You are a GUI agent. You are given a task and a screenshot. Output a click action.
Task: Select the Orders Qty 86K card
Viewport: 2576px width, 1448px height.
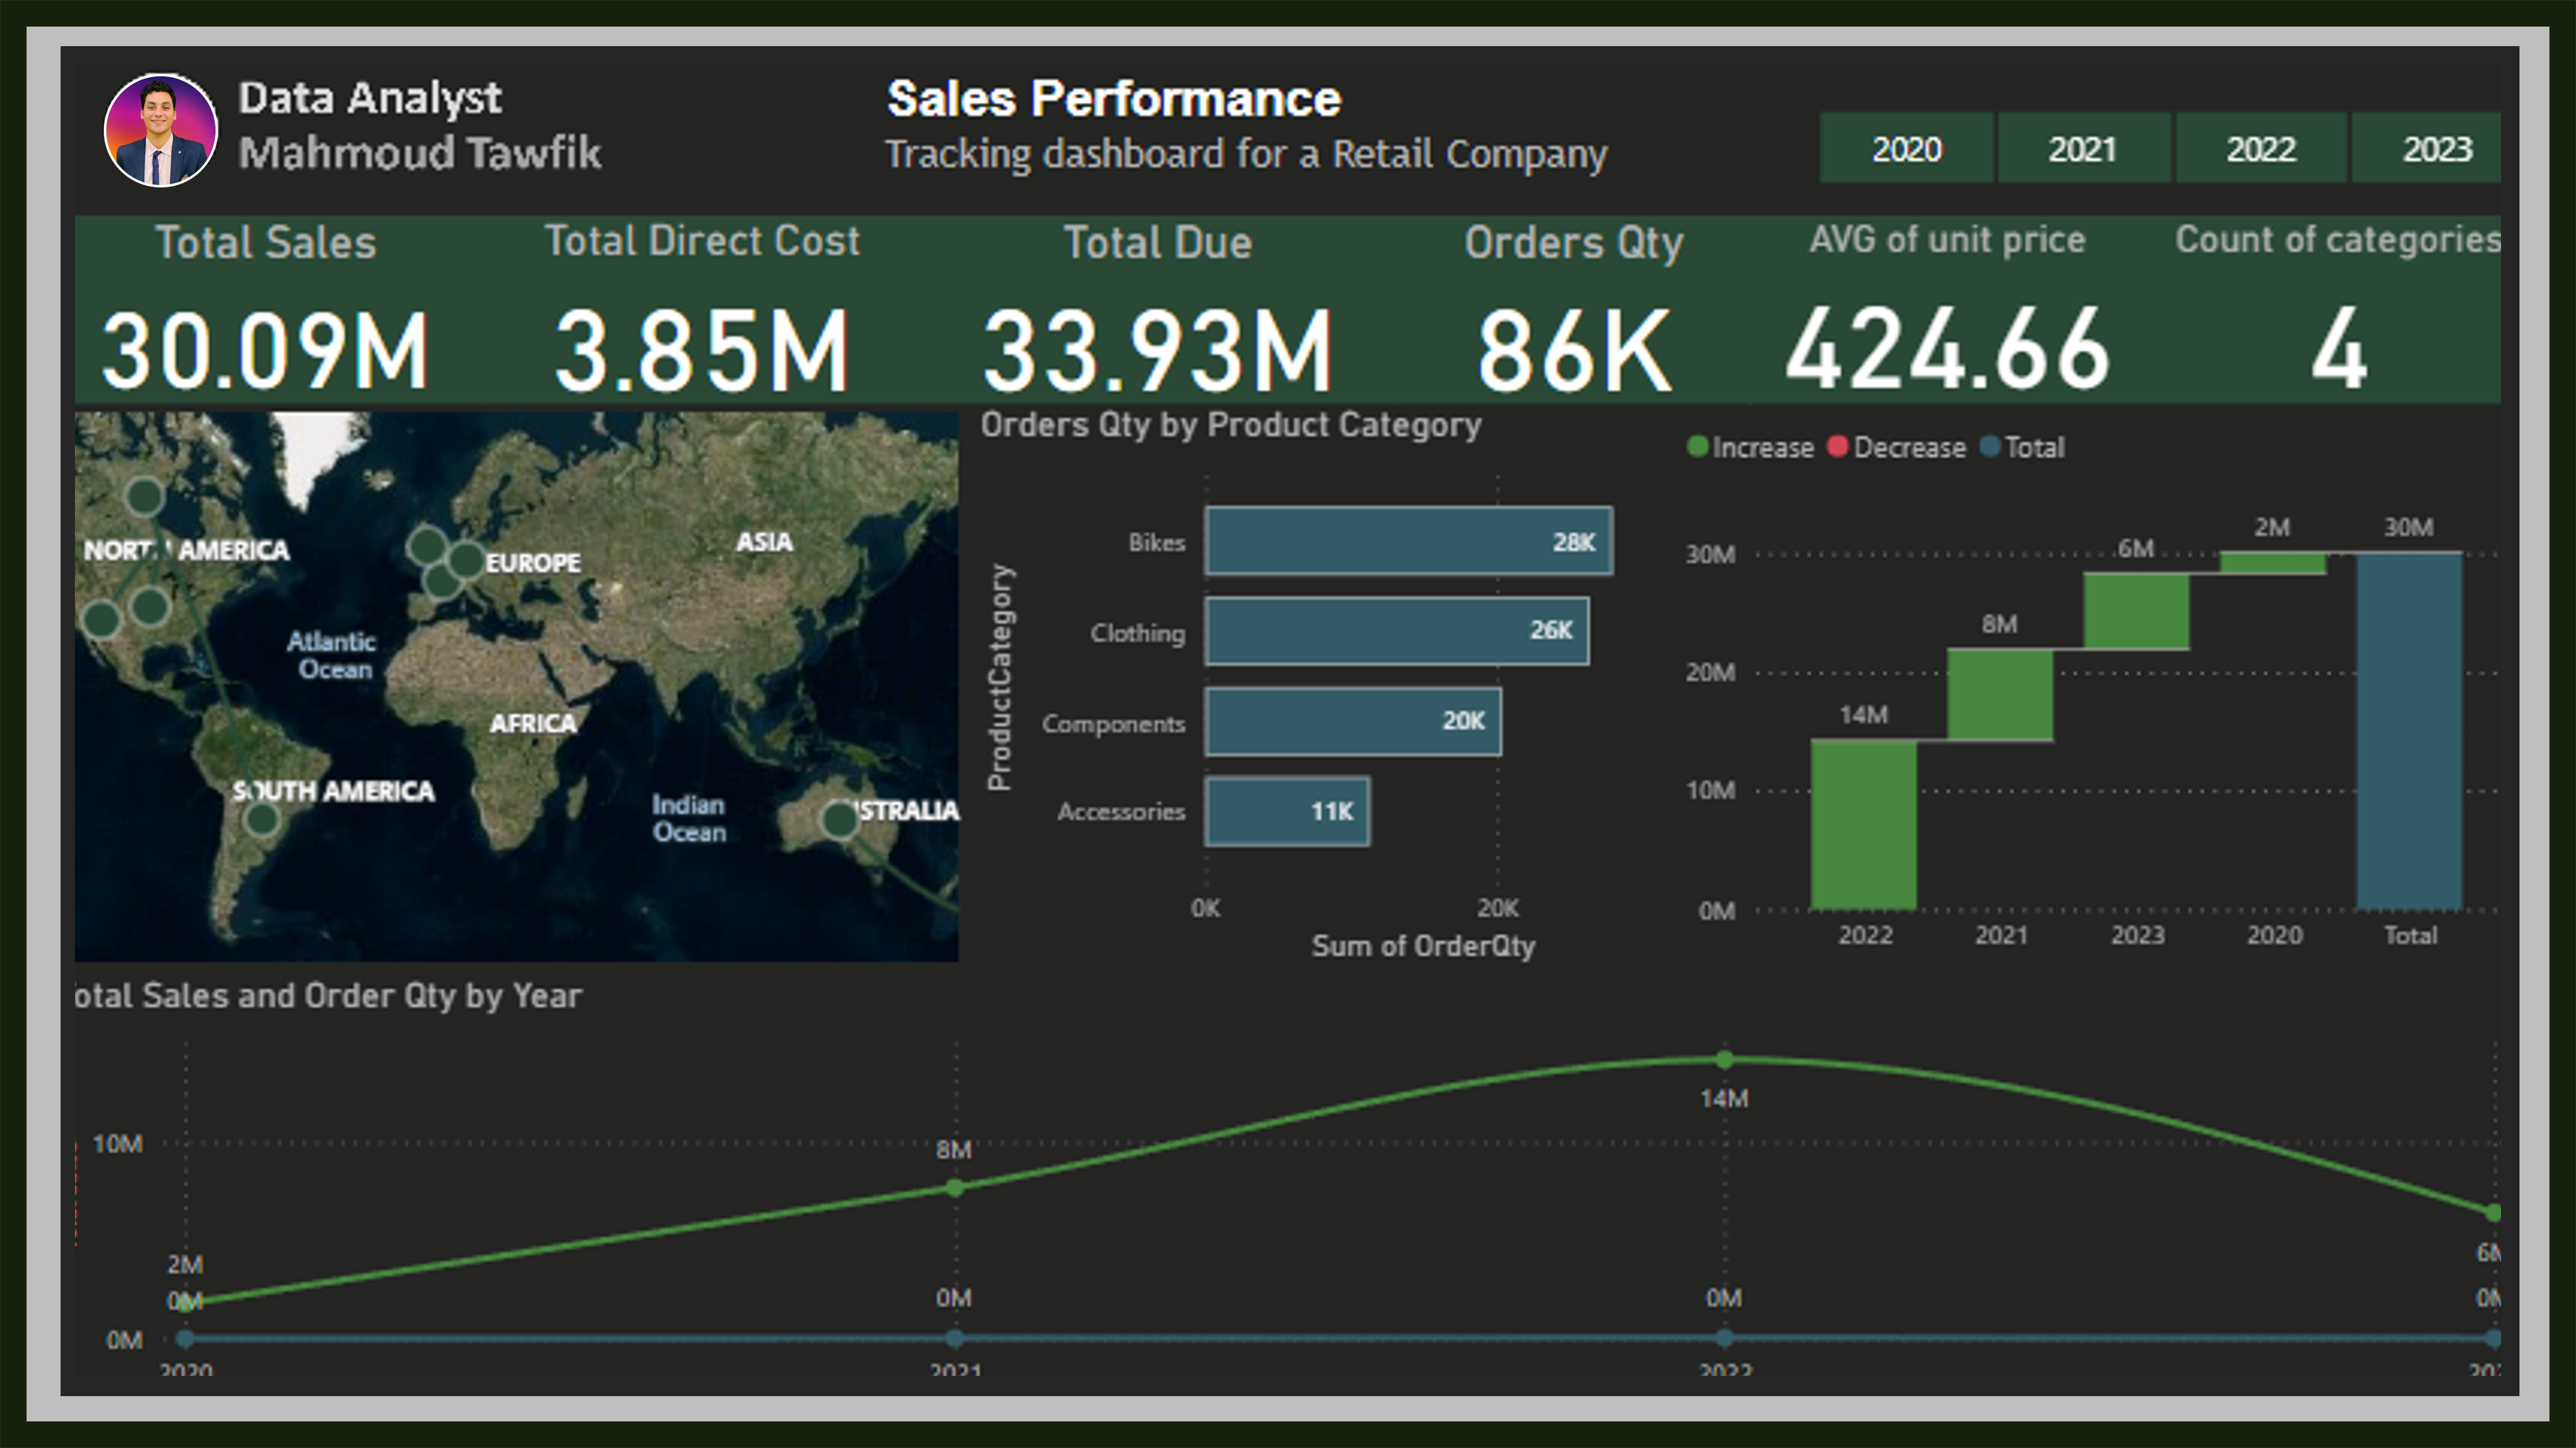click(x=1574, y=310)
